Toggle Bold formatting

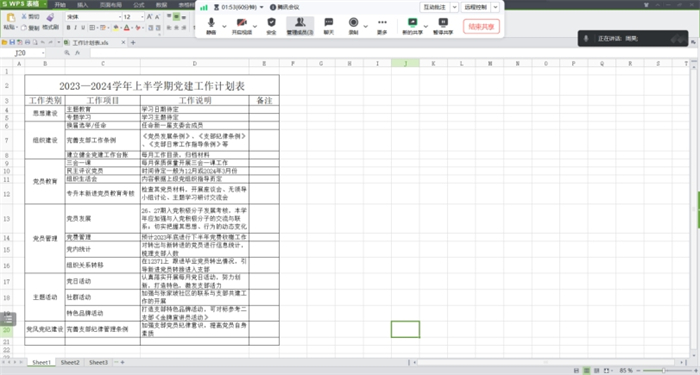[68, 28]
